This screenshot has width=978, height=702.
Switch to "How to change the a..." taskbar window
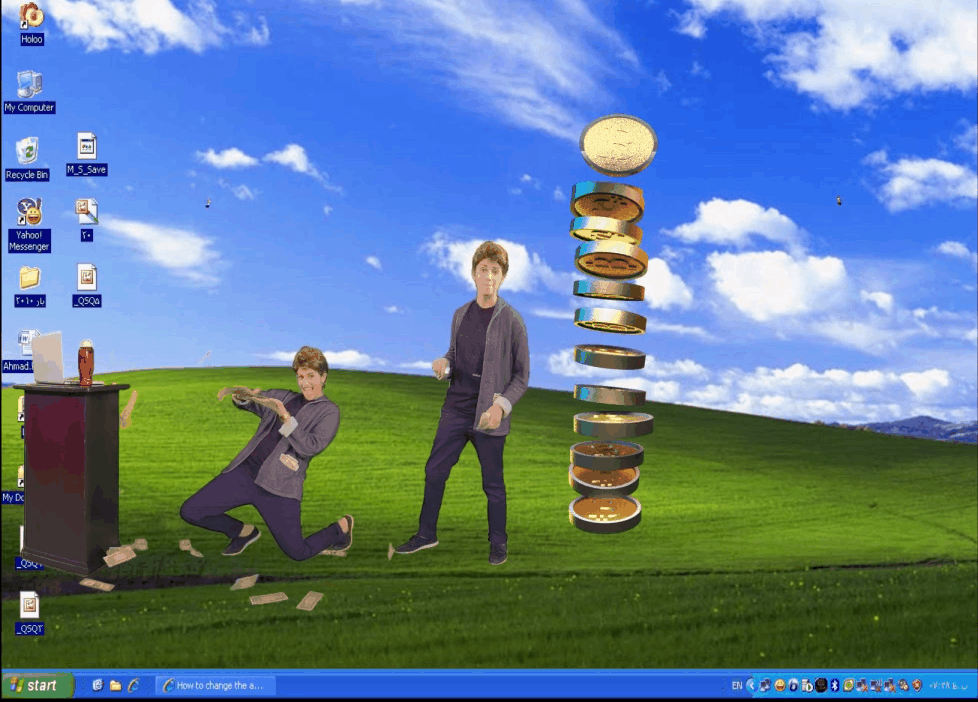pos(214,685)
